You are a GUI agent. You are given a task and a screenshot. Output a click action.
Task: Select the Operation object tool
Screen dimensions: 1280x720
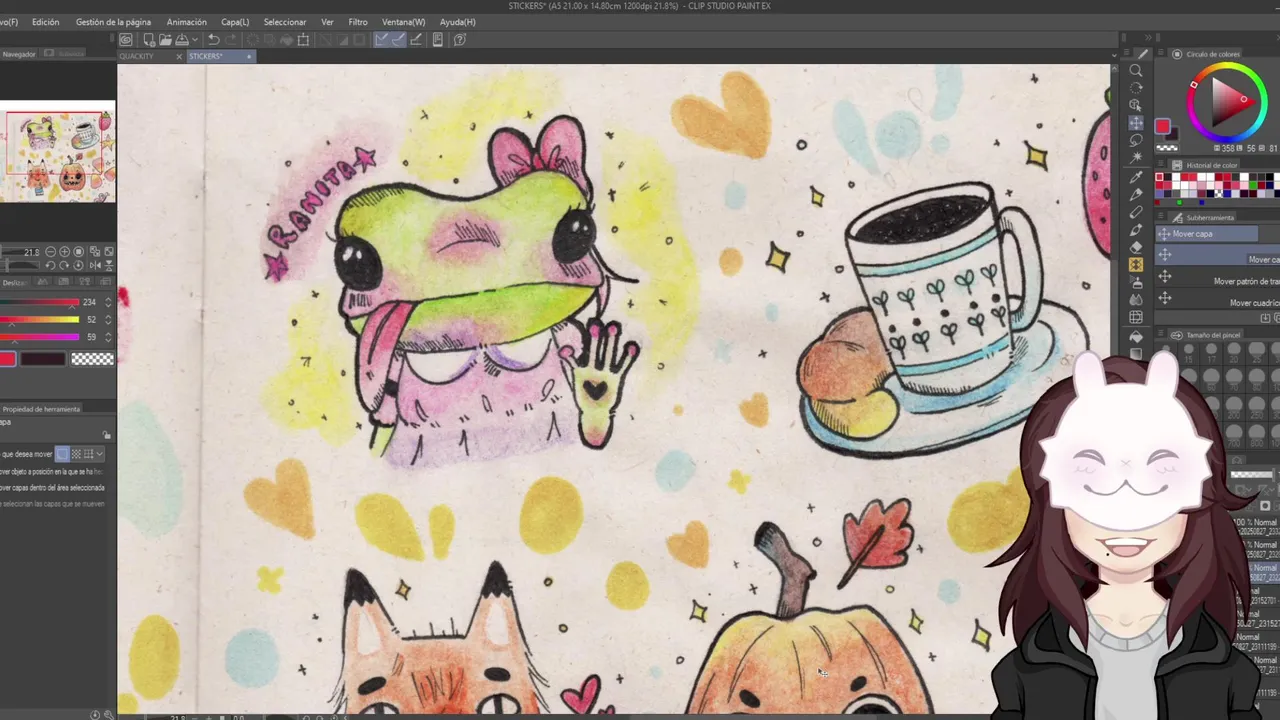pos(1136,105)
